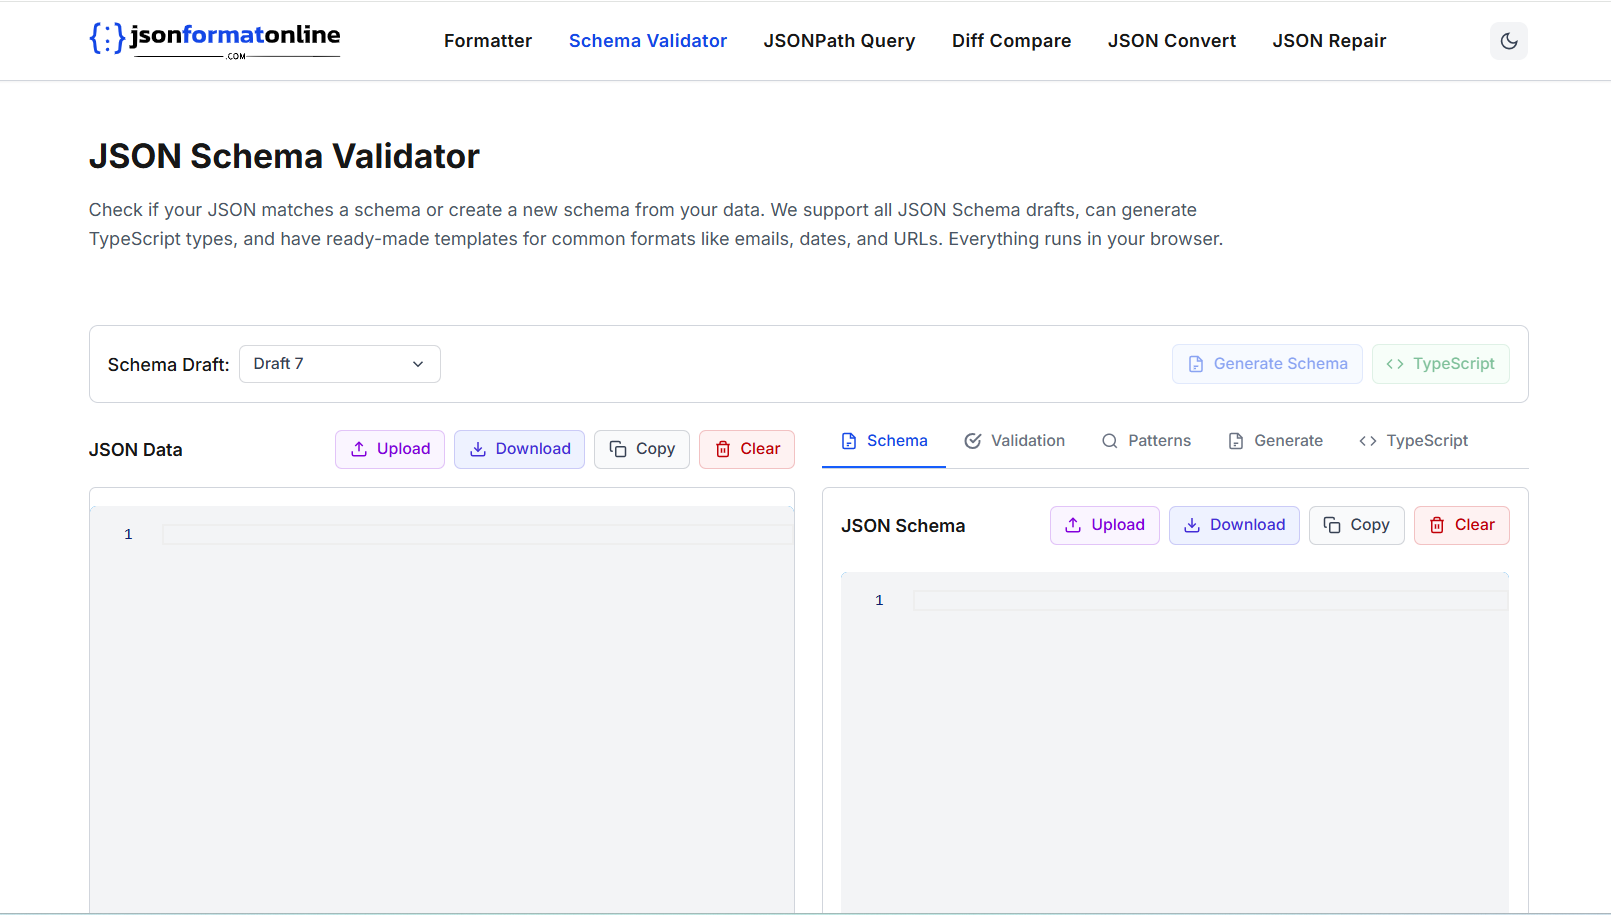Click the Clear trash icon for JSON Data

pyautogui.click(x=723, y=449)
